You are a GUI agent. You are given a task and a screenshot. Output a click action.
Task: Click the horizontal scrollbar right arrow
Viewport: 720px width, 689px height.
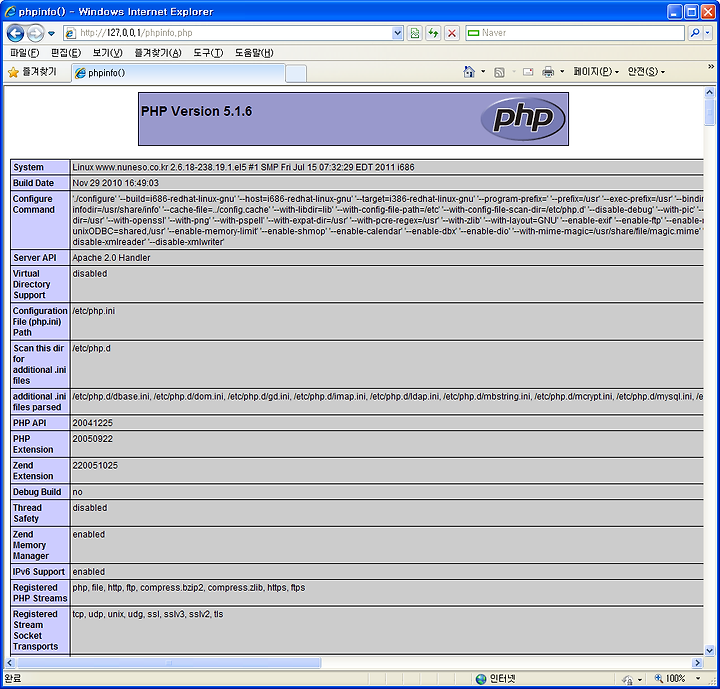(698, 663)
